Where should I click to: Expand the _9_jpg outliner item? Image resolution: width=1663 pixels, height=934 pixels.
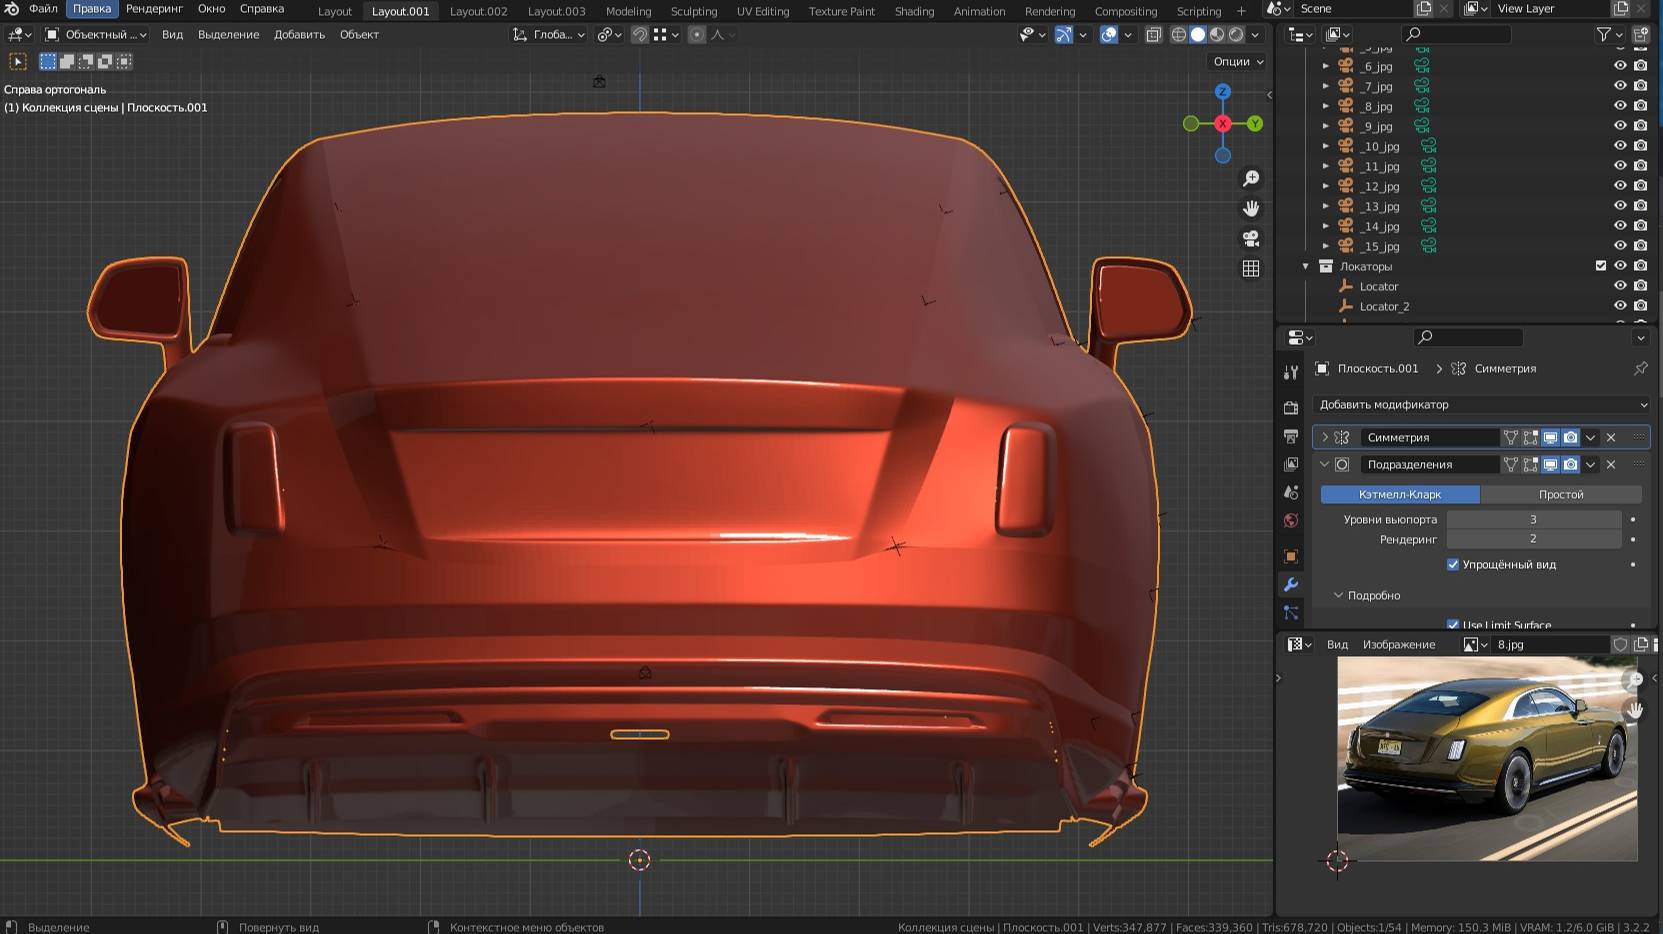pyautogui.click(x=1326, y=126)
